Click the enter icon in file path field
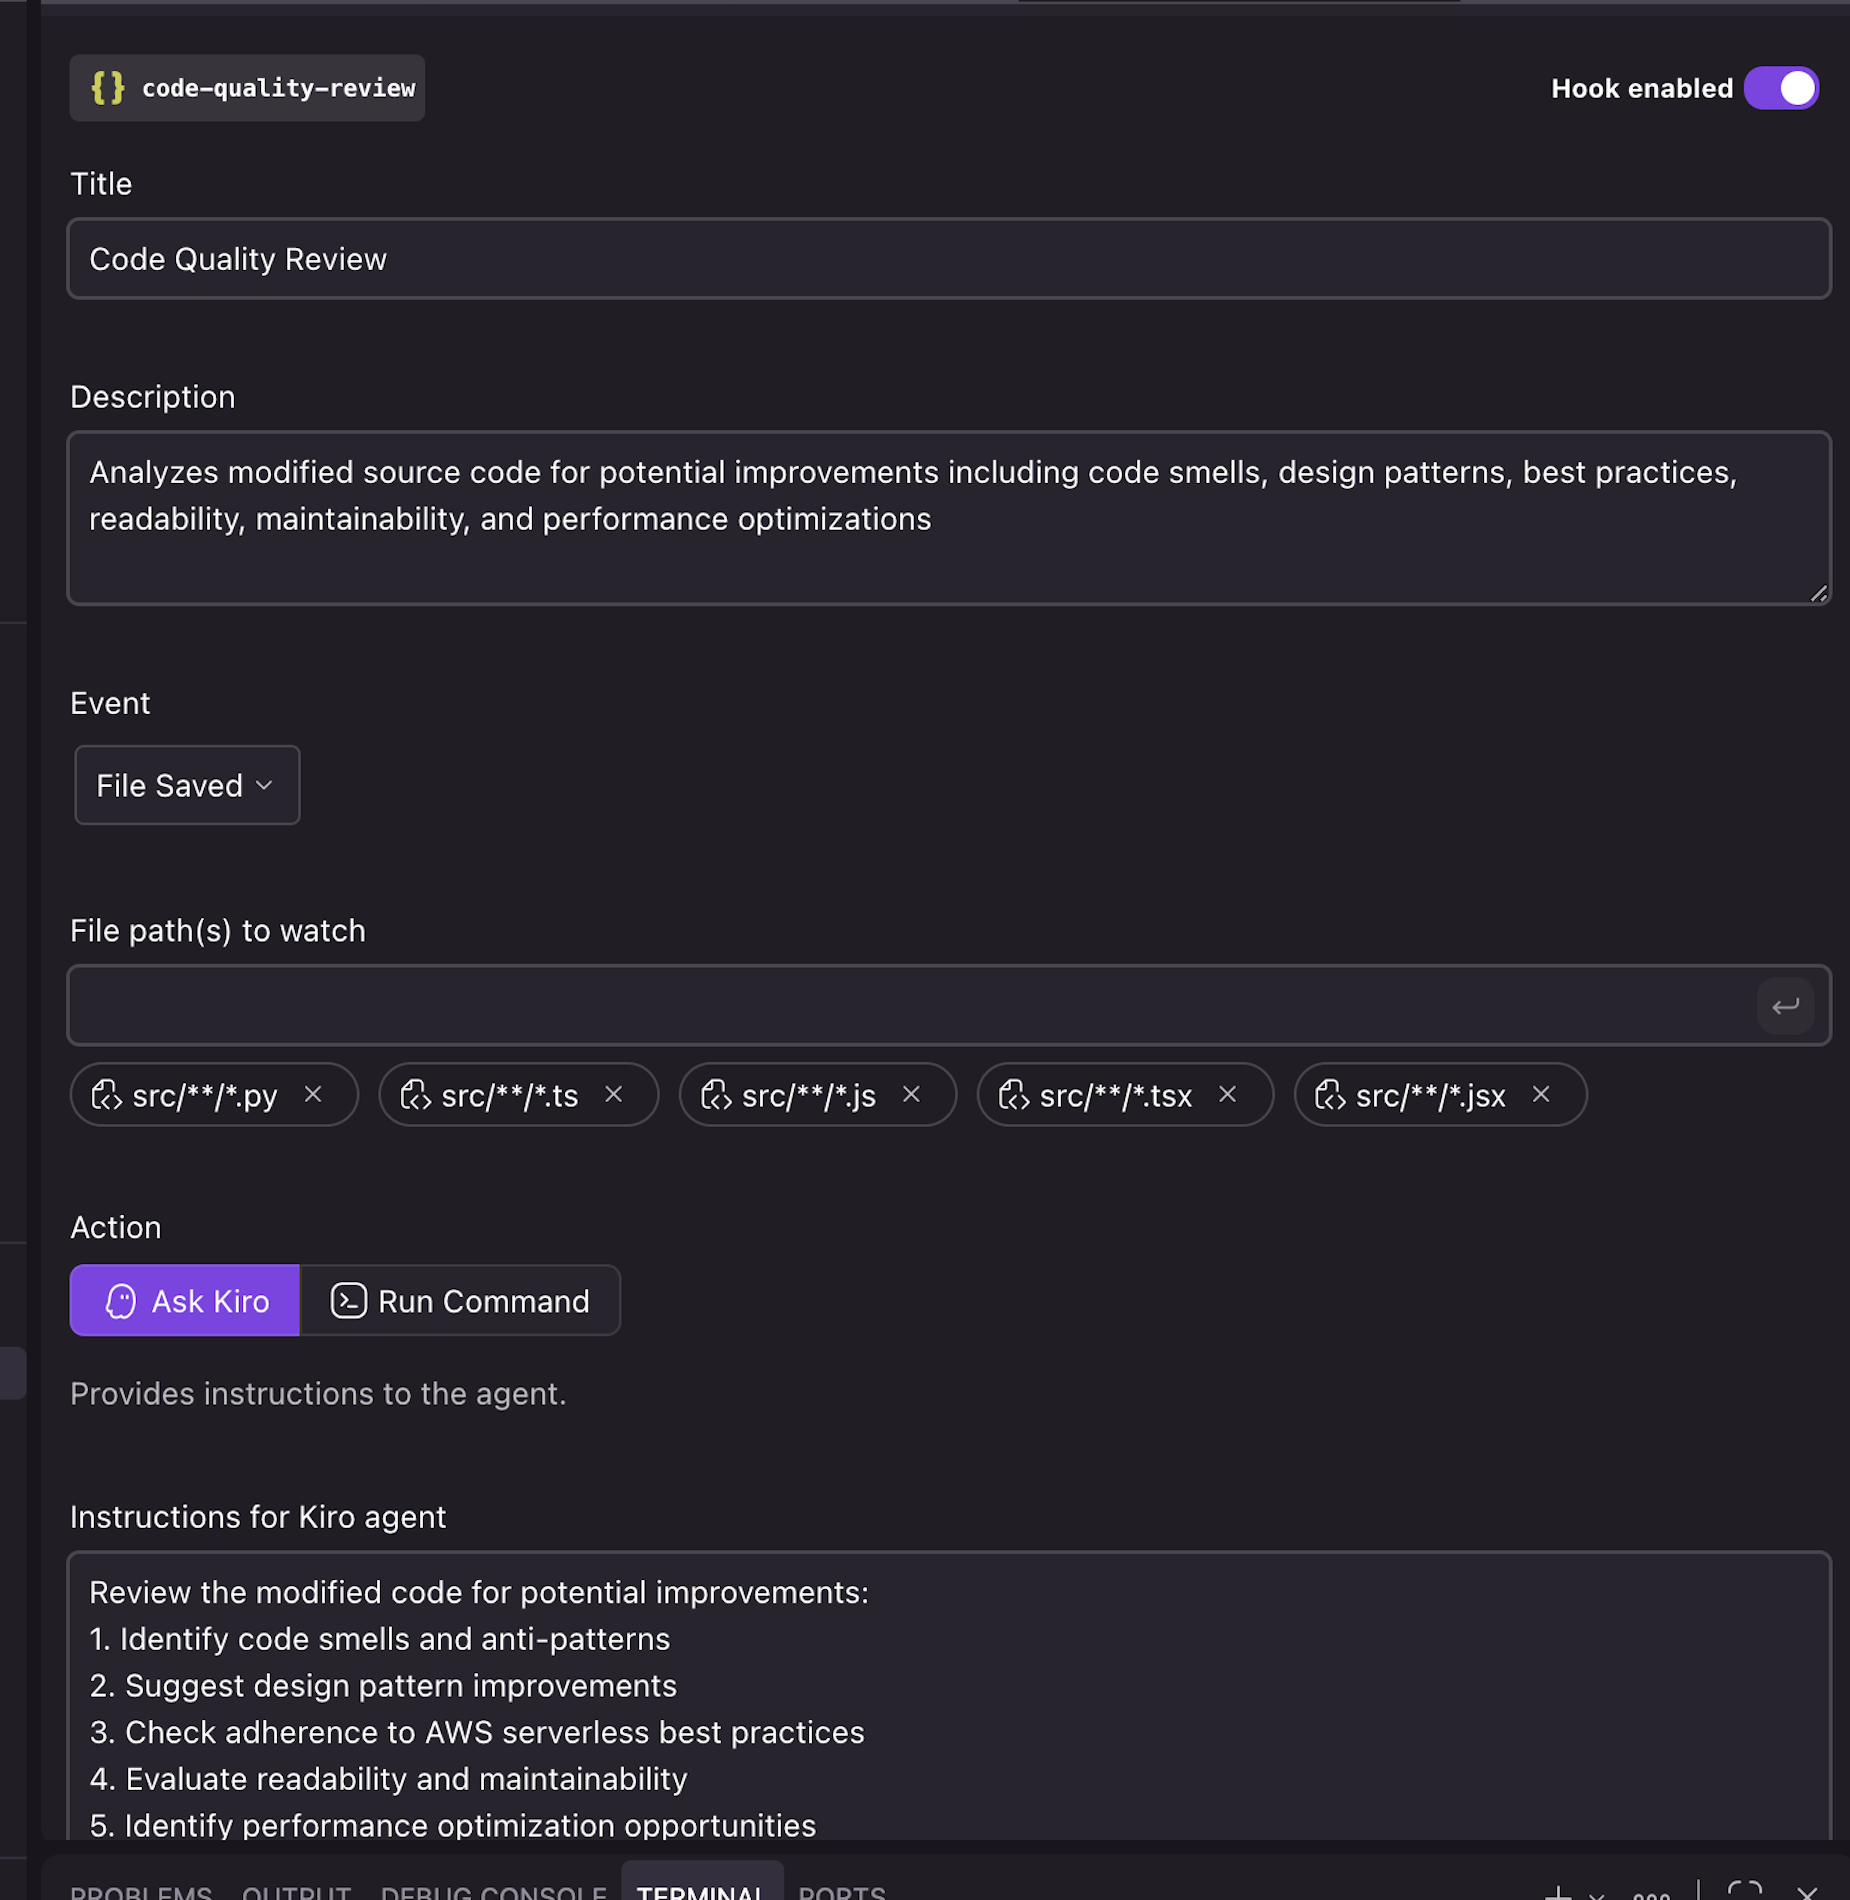 click(x=1785, y=1006)
